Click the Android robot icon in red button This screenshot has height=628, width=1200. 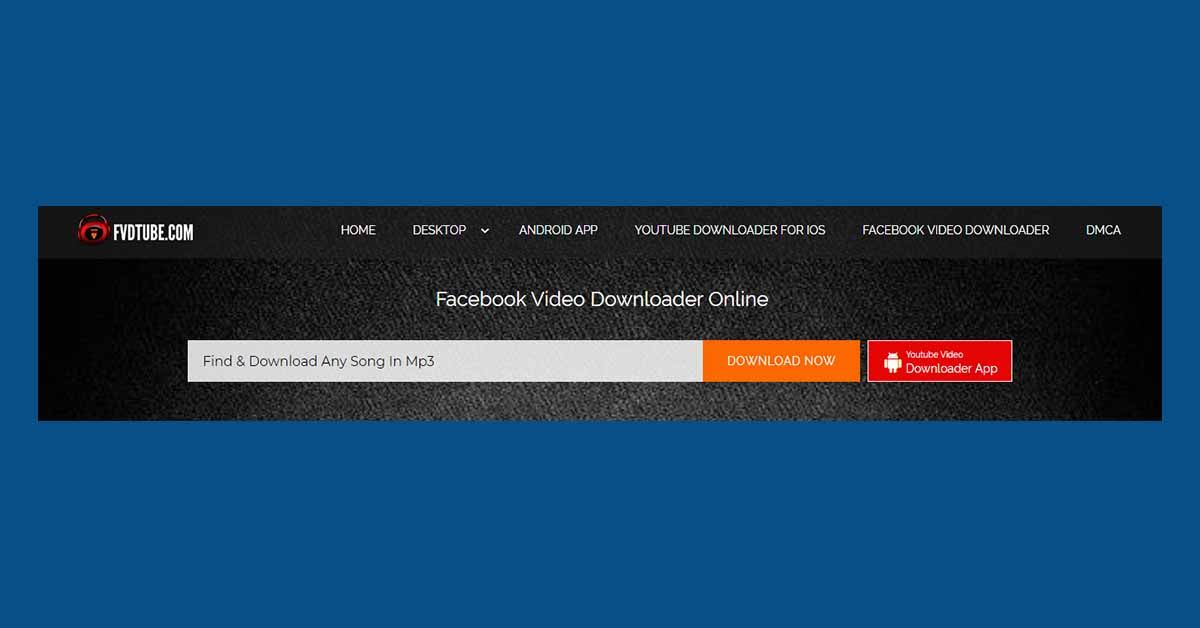893,361
